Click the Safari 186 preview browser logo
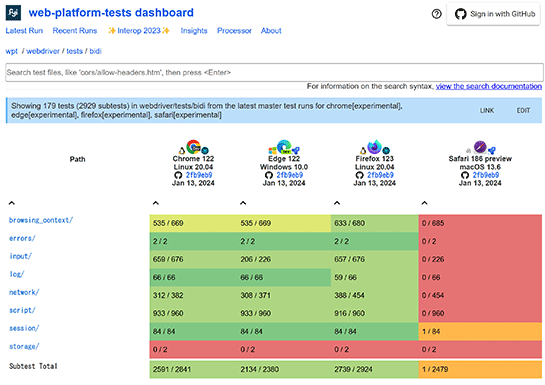Screen dimensions: 545x385 [480, 147]
